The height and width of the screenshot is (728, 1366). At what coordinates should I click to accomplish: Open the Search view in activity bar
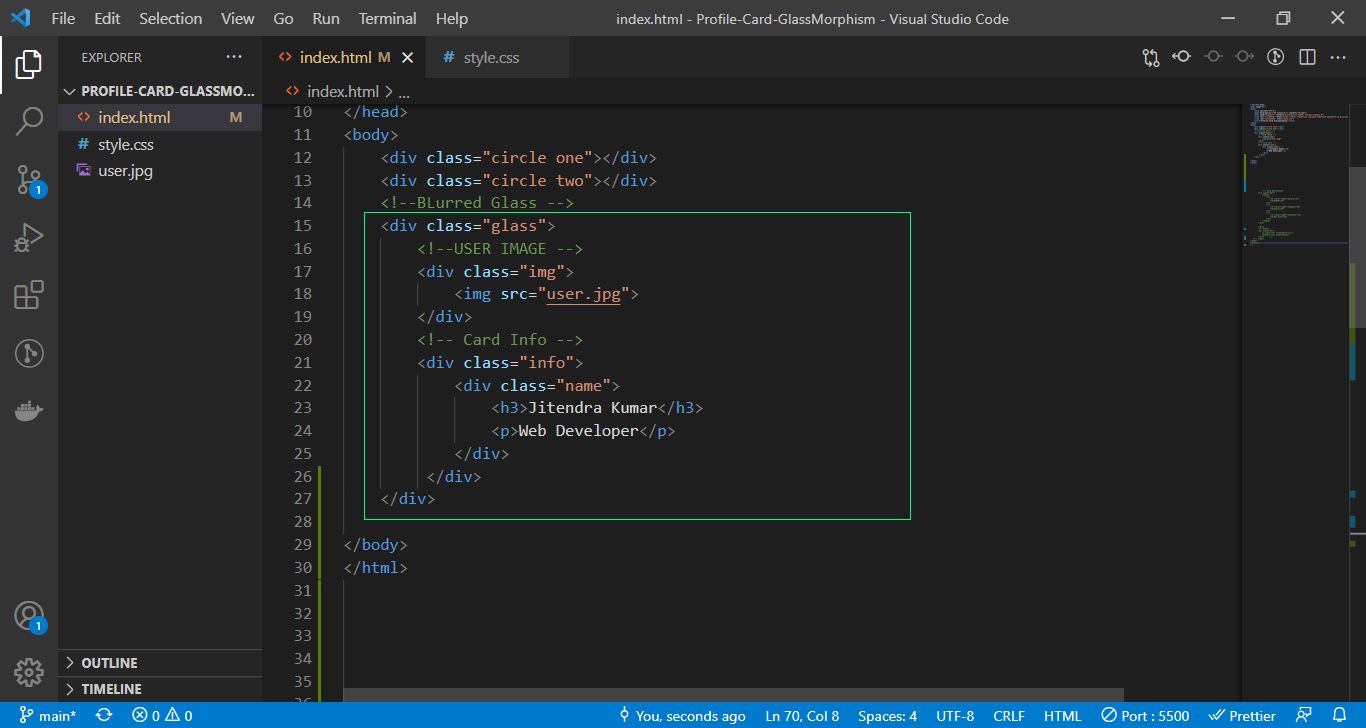(x=29, y=122)
